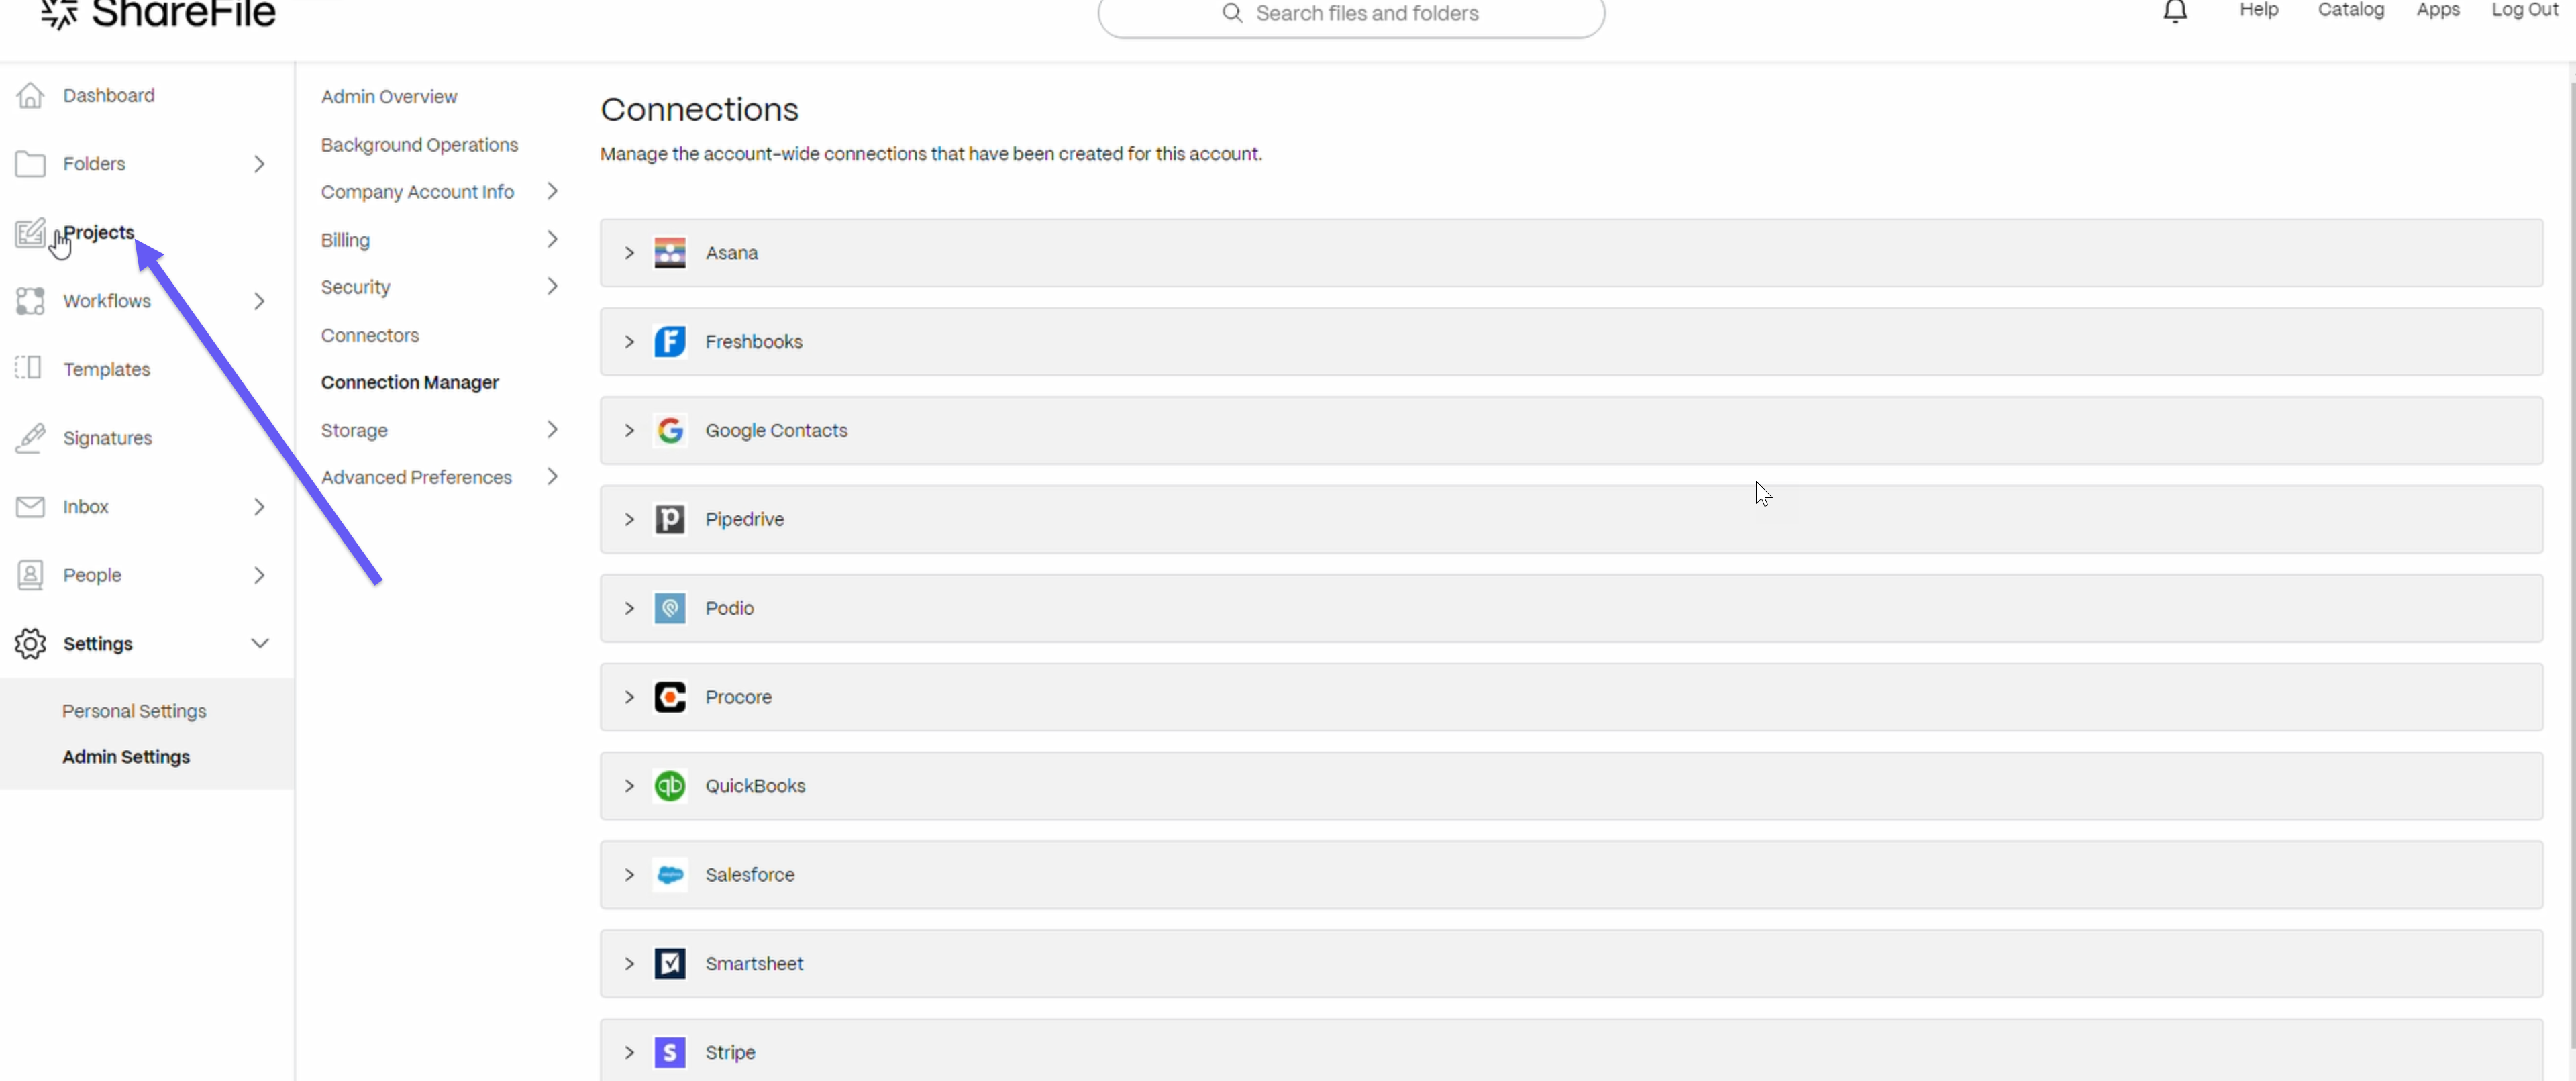2576x1081 pixels.
Task: Open the Connectors page
Action: [370, 335]
